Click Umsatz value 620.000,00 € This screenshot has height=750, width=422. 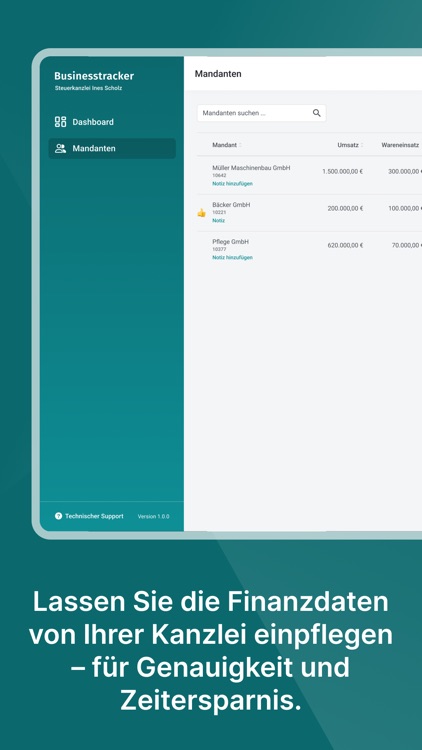click(x=345, y=245)
